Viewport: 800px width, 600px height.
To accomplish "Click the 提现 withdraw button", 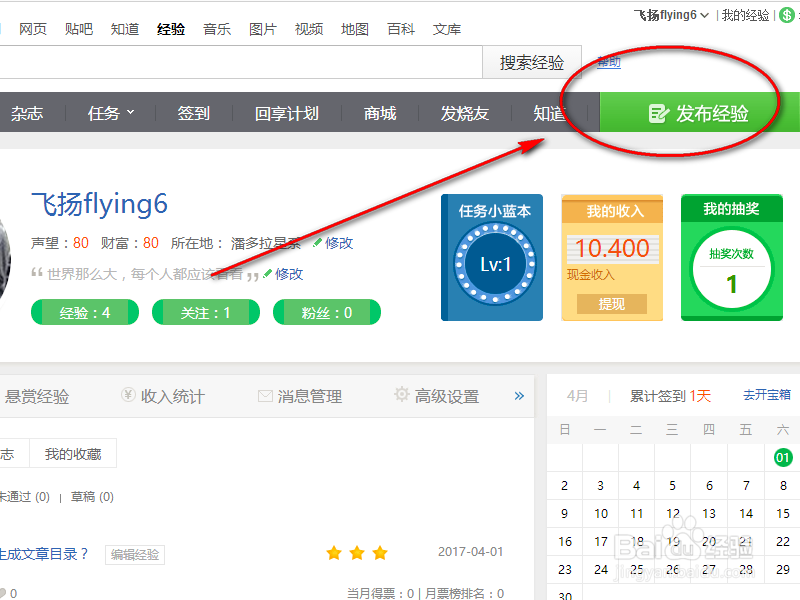I will [x=612, y=304].
